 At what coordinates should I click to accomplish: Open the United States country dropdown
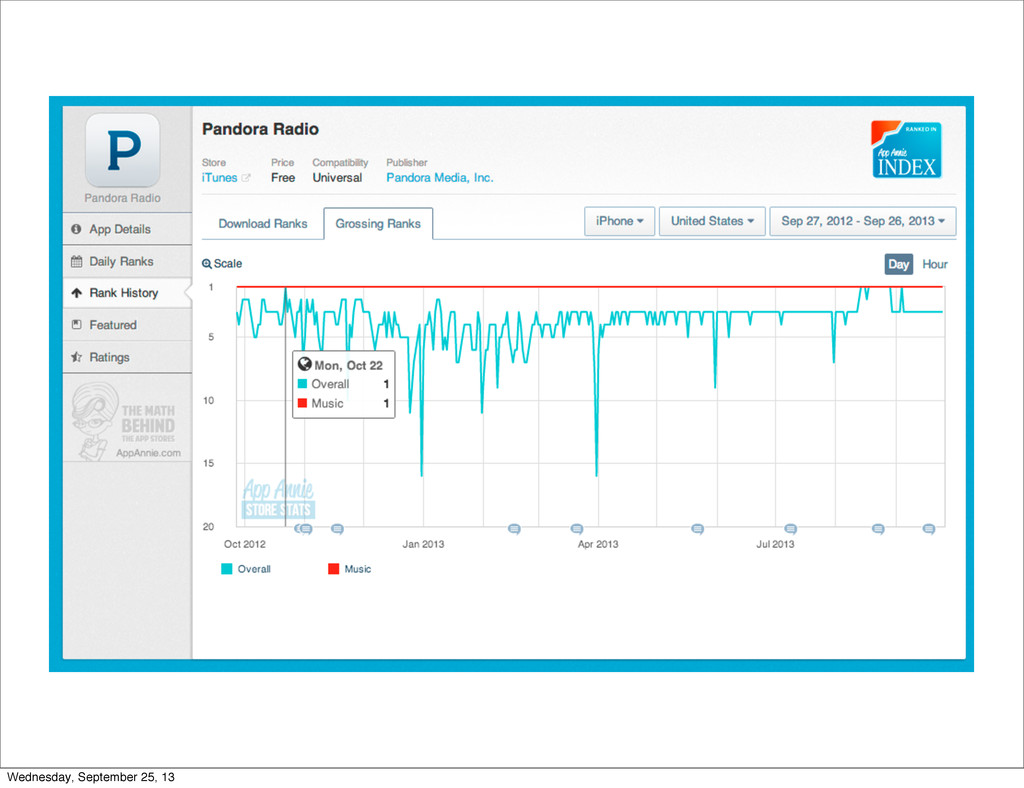(712, 221)
